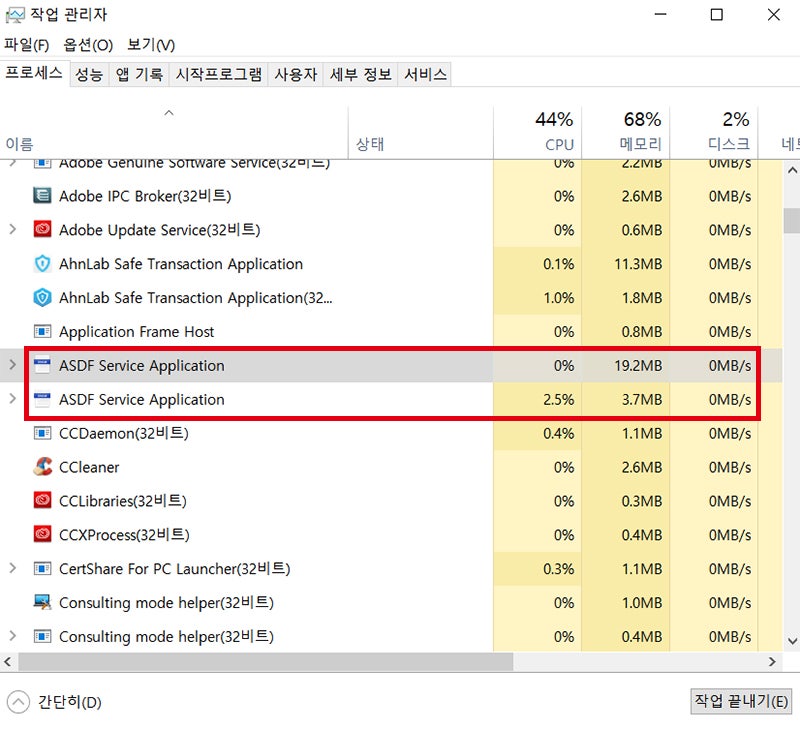Click the horizontal scrollbar thumb

point(265,662)
